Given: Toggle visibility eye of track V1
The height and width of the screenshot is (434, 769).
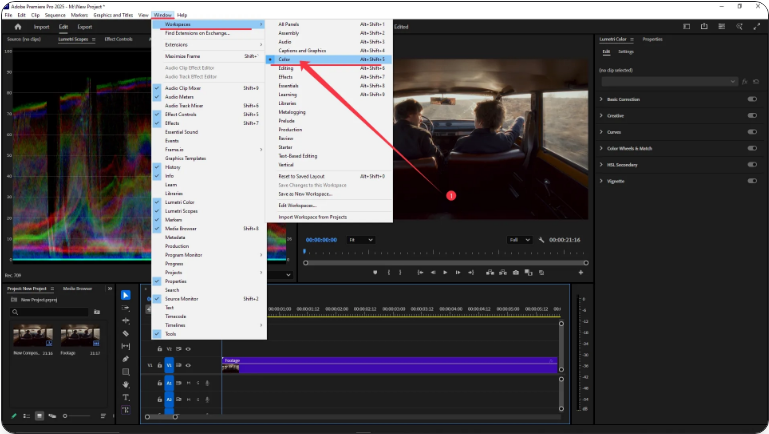Looking at the screenshot, I should click(x=189, y=365).
